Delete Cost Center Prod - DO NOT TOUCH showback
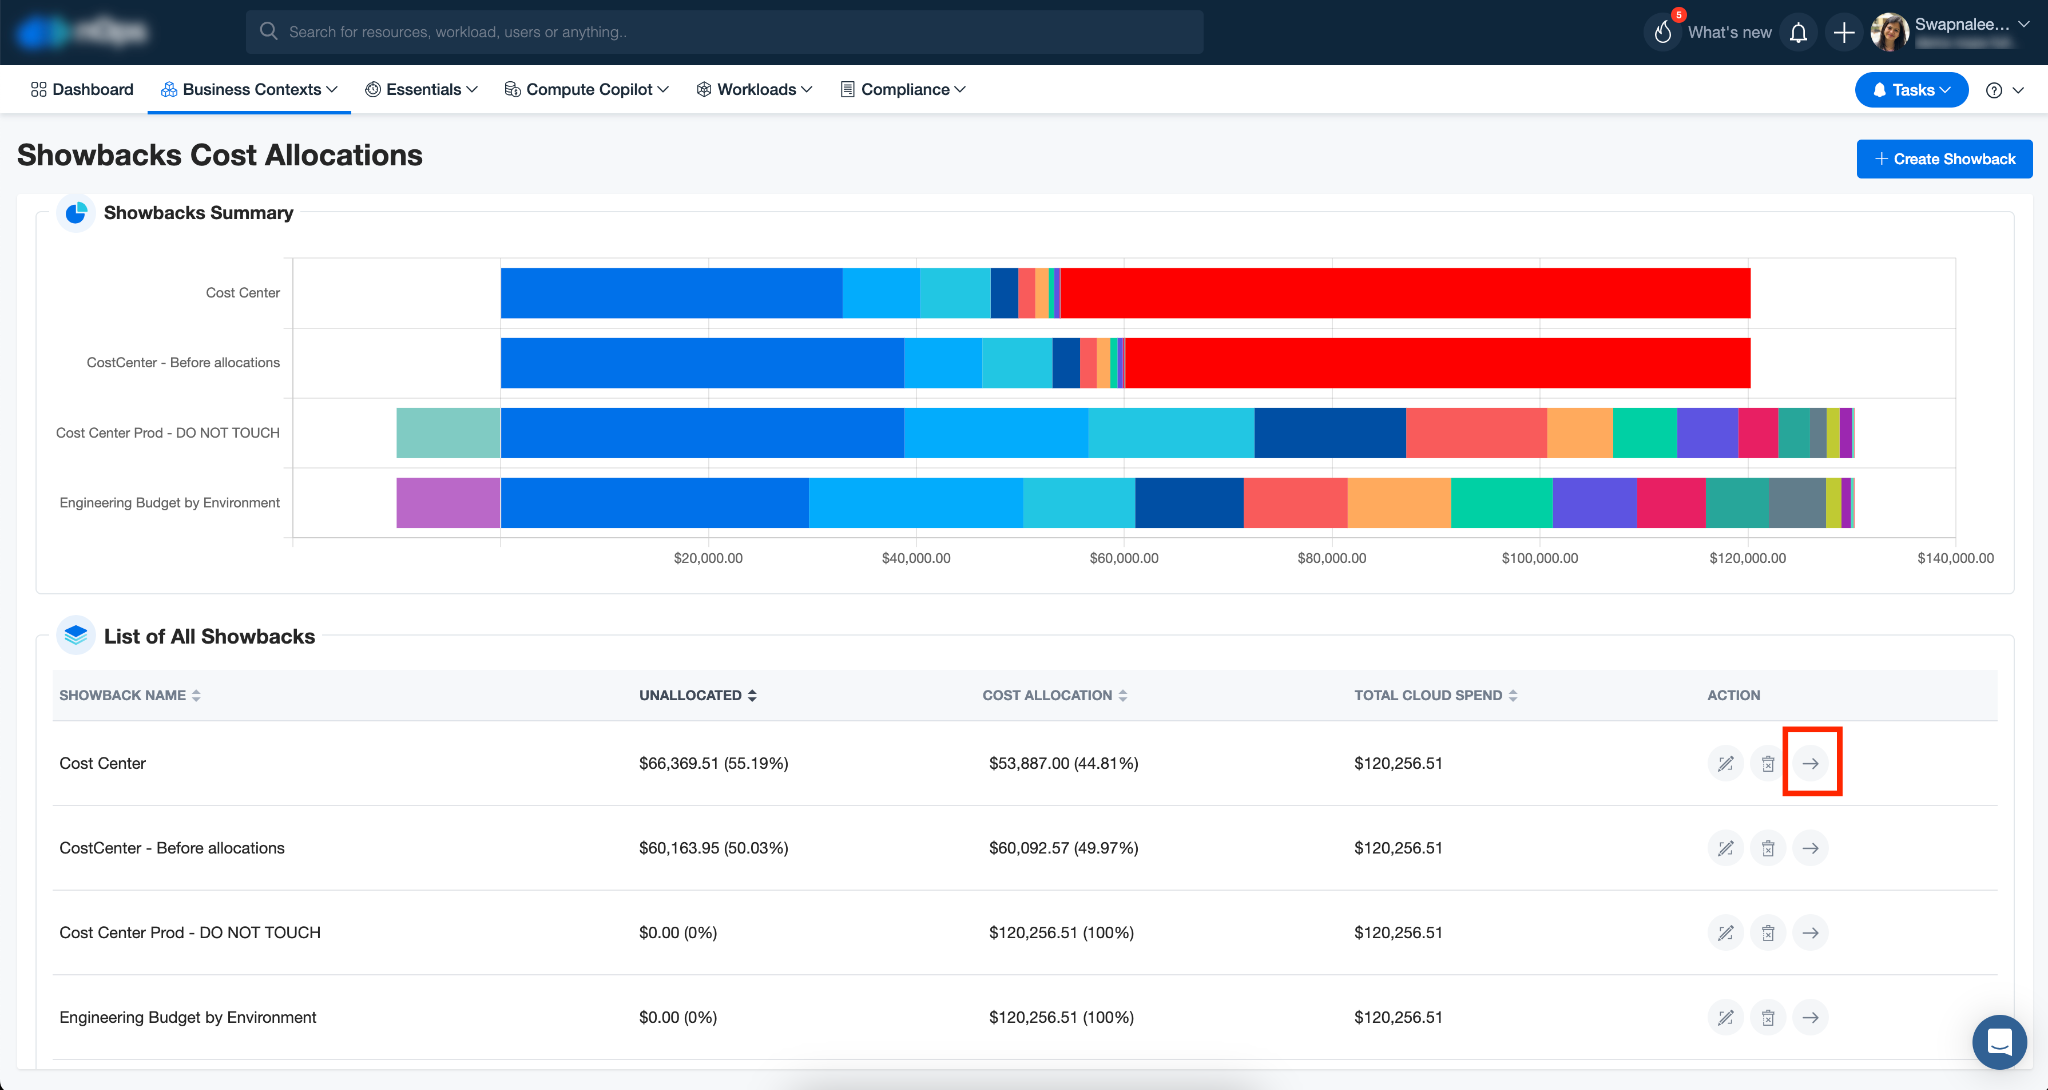Screen dimensions: 2048x1090 1768,933
